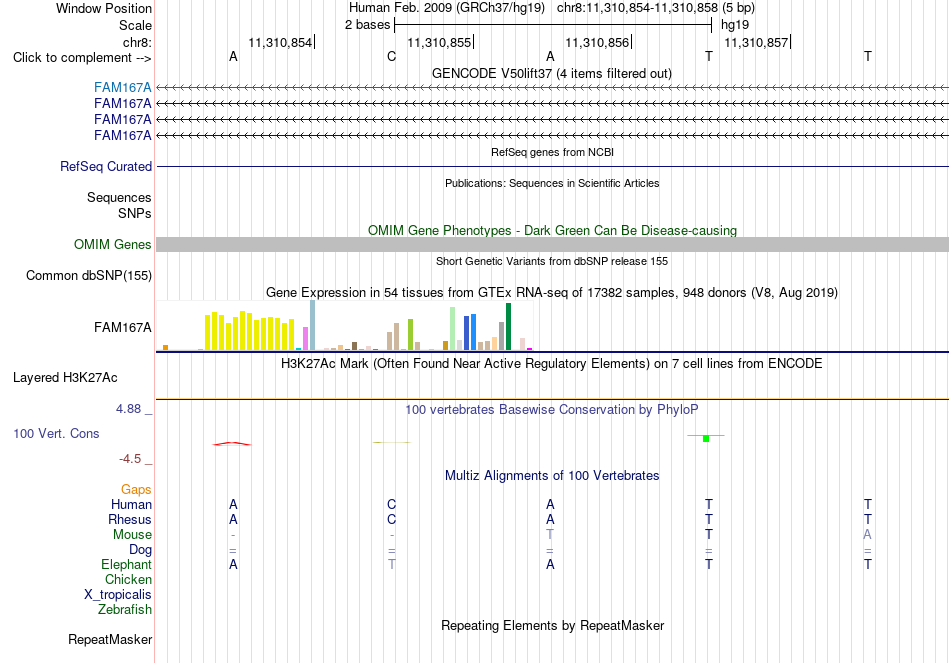The width and height of the screenshot is (950, 663).
Task: Click the 'Sequences' publications subtrack label
Action: click(119, 198)
